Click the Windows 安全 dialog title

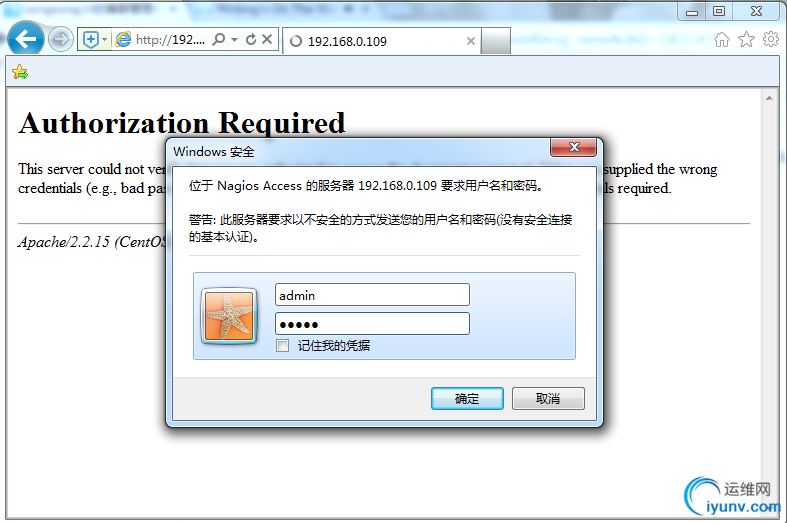pos(214,152)
